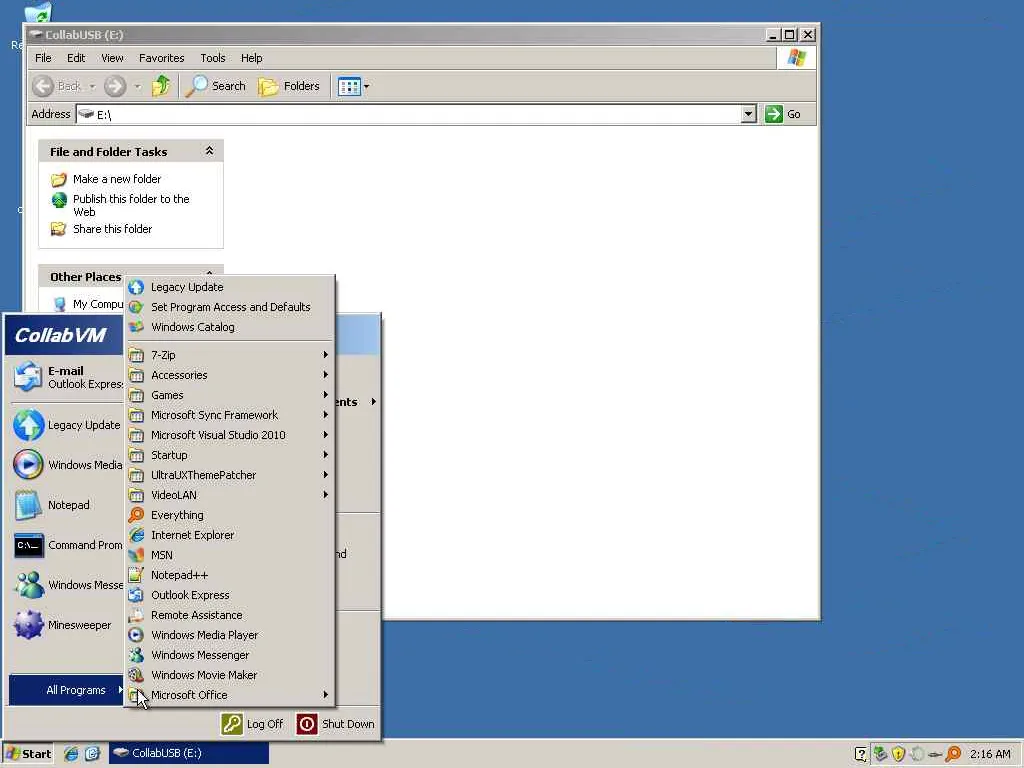Click Make a new folder link
Viewport: 1024px width, 768px height.
[117, 179]
